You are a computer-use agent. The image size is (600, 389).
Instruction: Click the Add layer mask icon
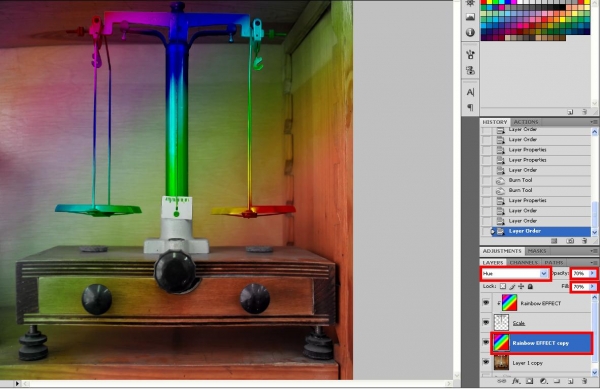530,381
